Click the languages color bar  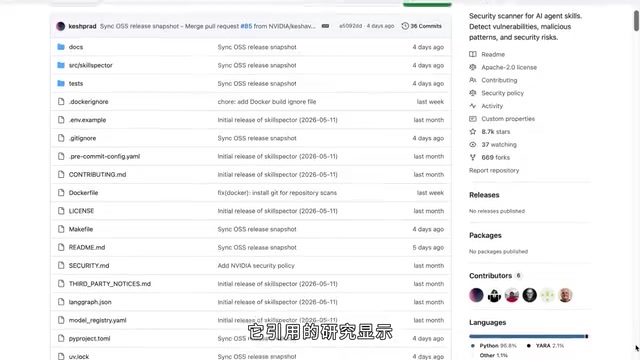coord(529,336)
